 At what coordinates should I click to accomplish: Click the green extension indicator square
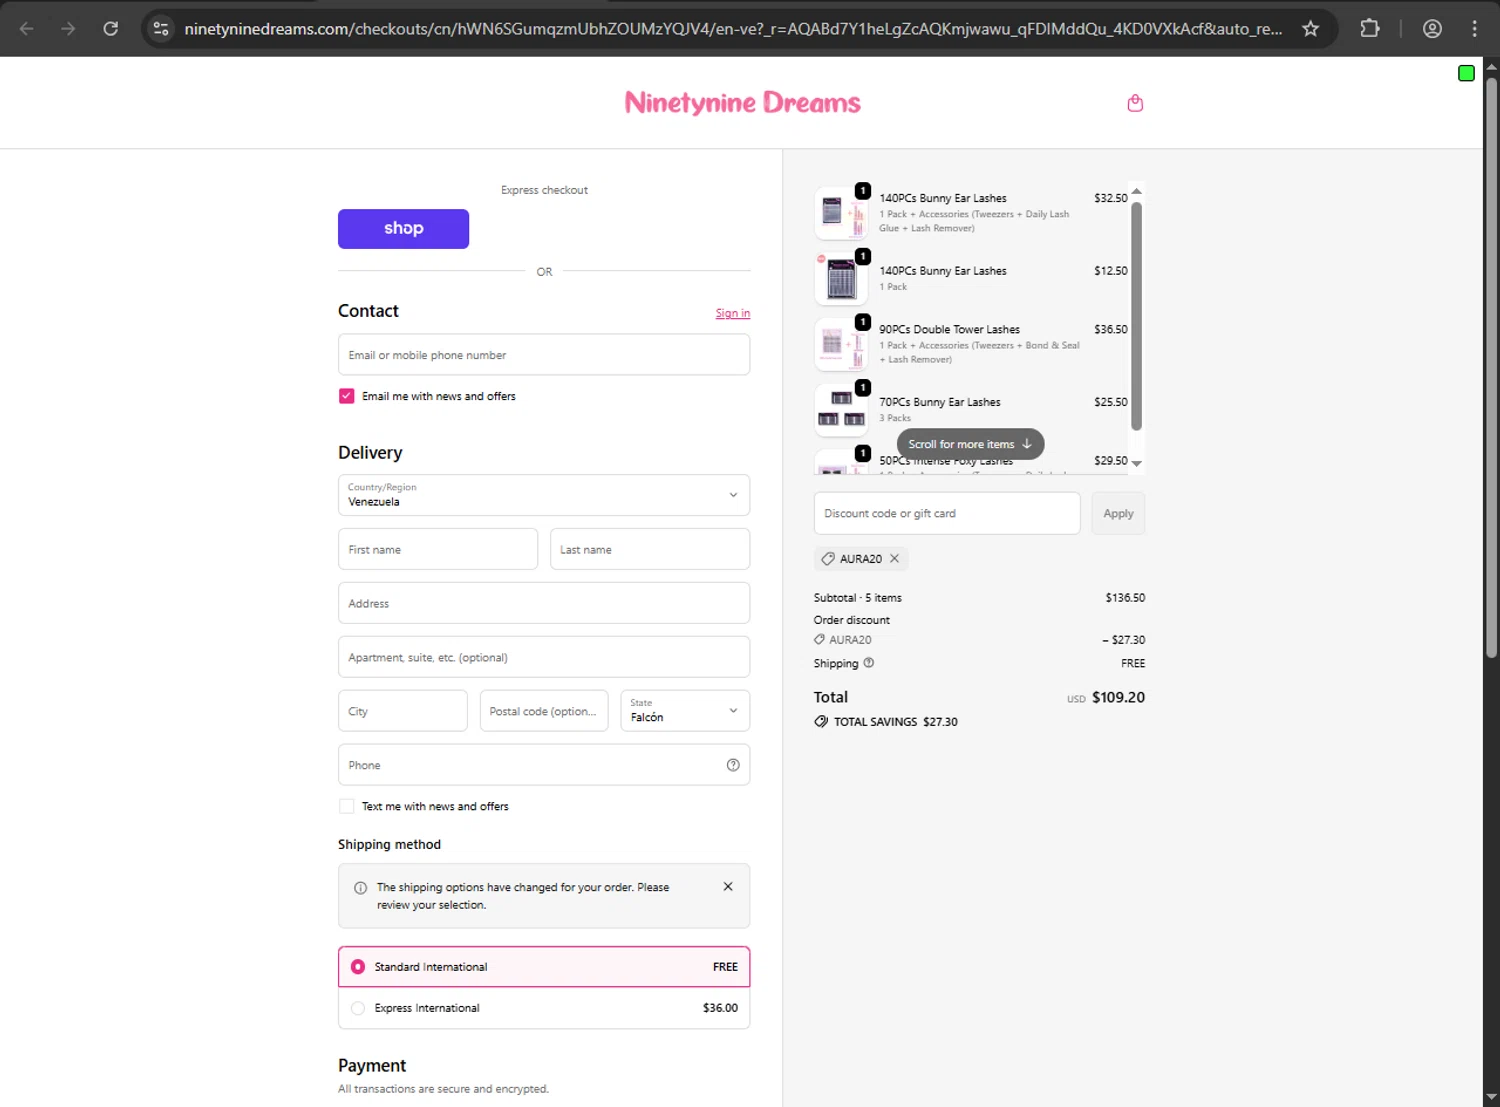tap(1466, 73)
